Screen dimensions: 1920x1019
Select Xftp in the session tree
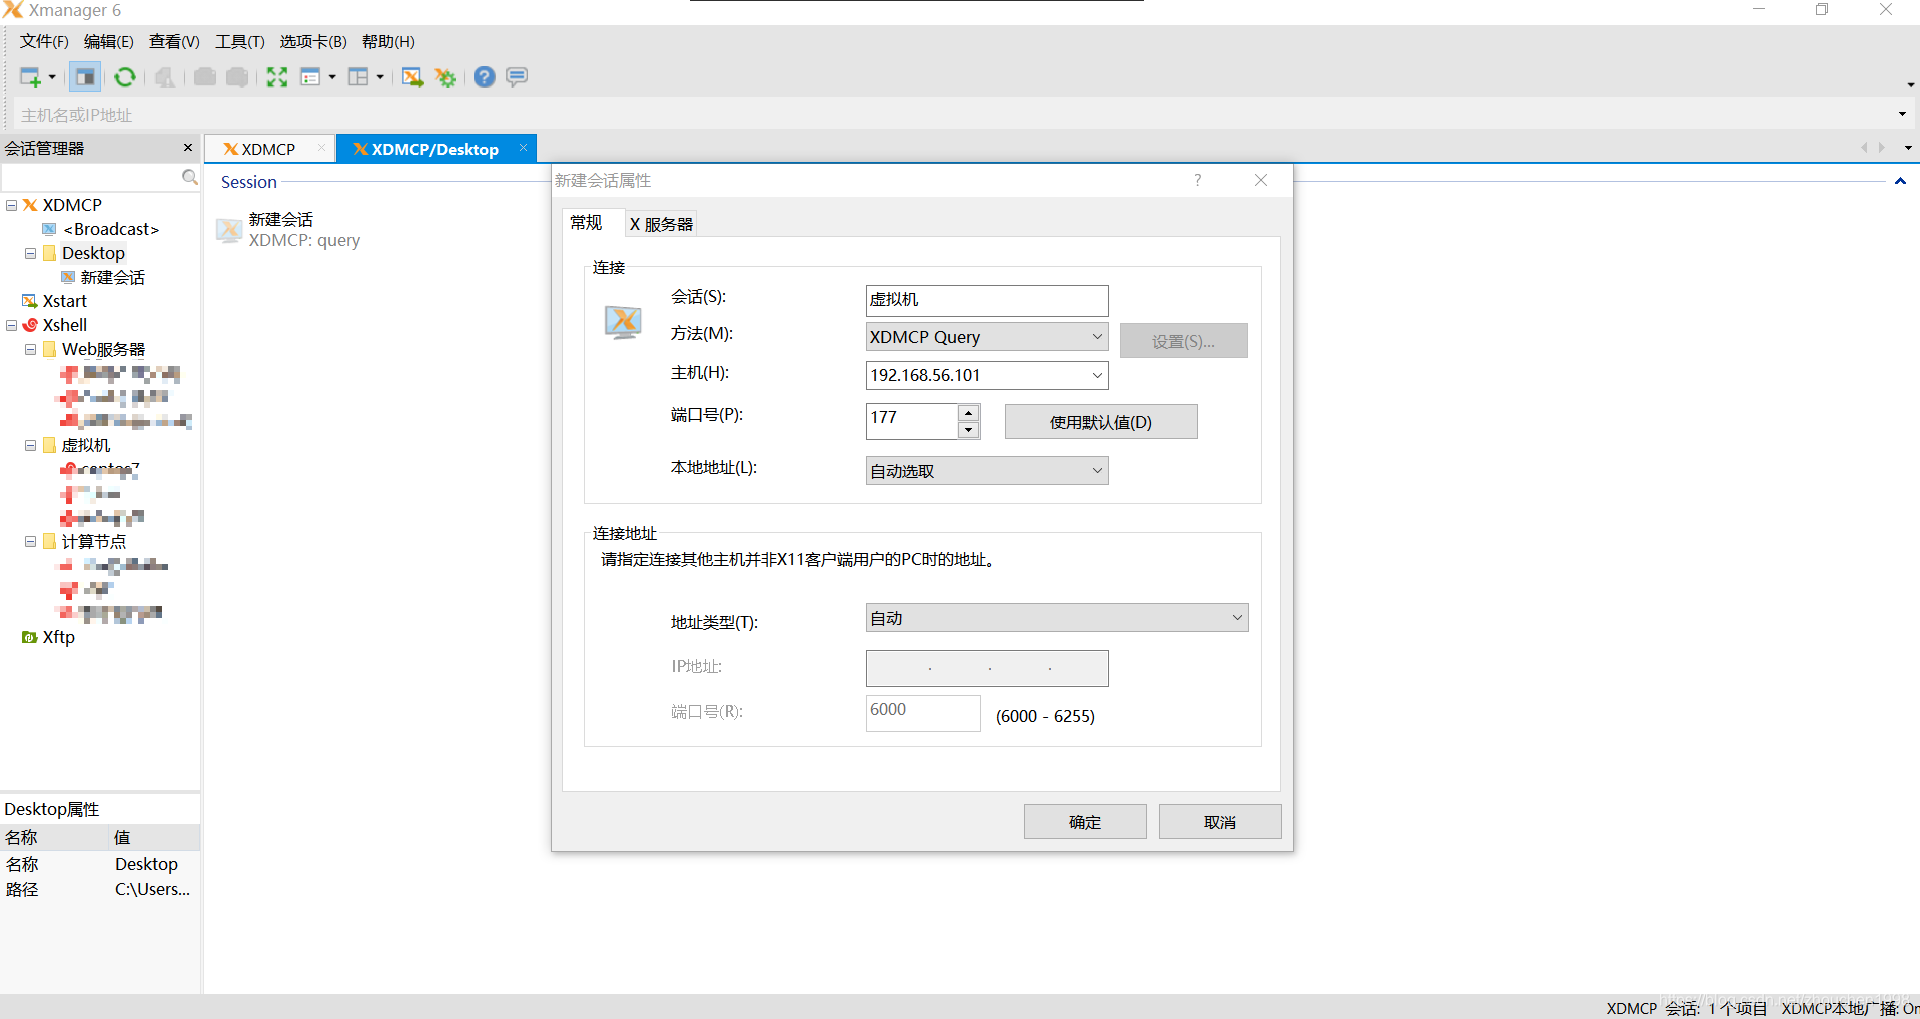coord(58,637)
